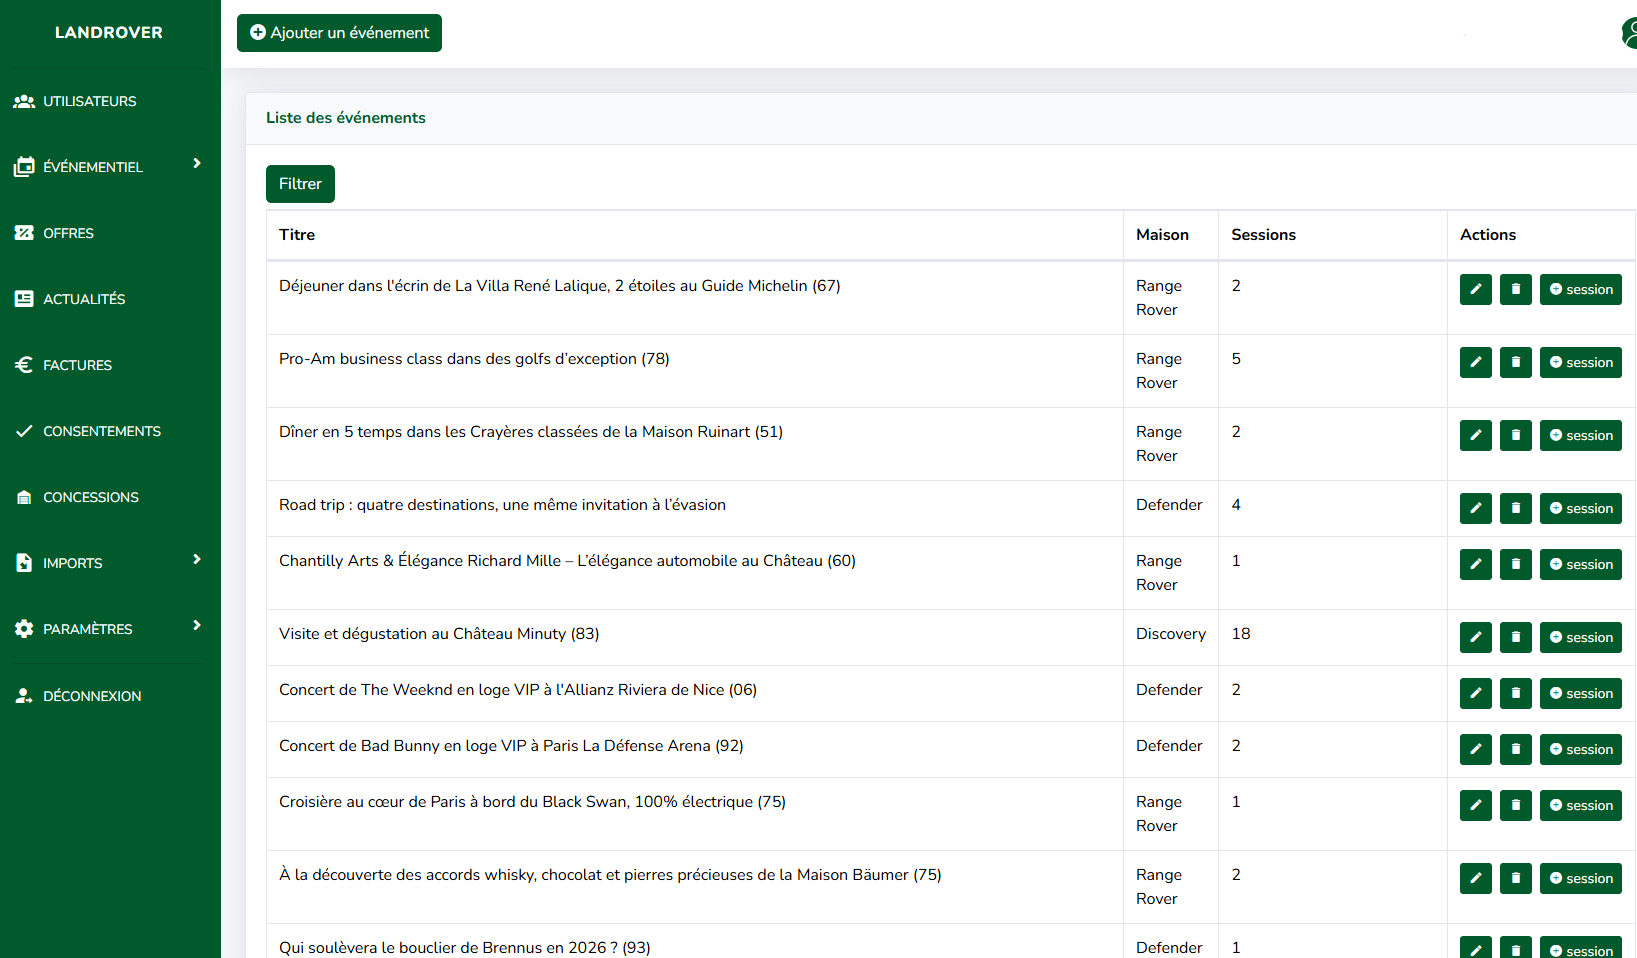This screenshot has width=1637, height=958.
Task: Edit the Chantilly Arts & Élégance event
Action: point(1475,564)
